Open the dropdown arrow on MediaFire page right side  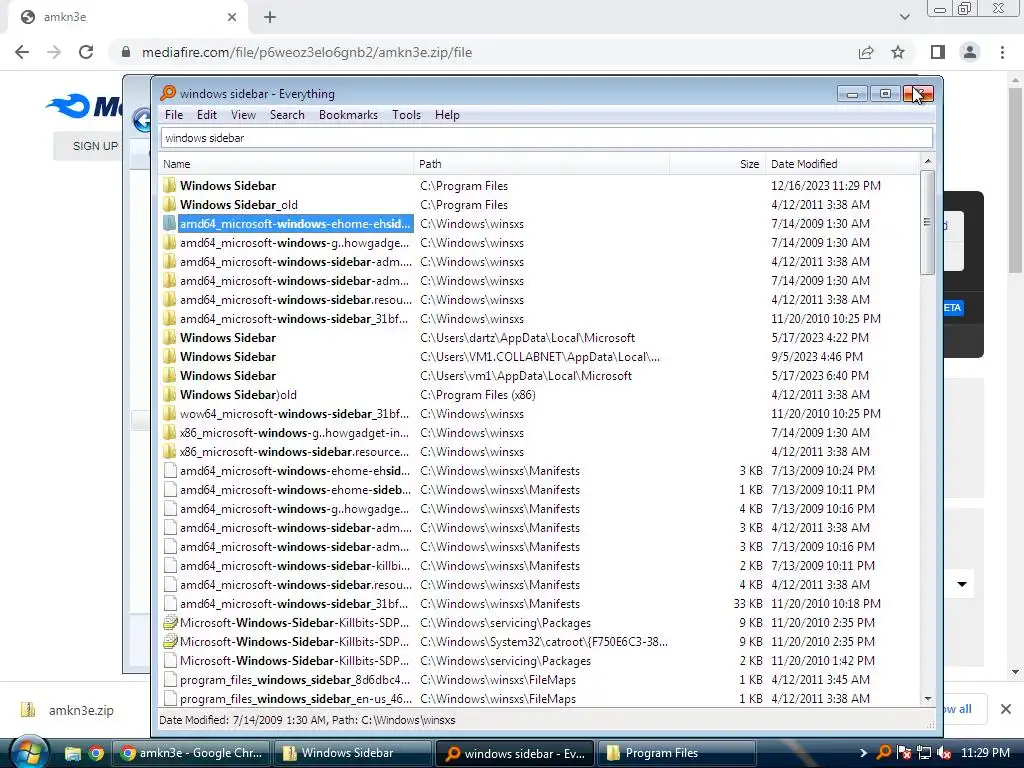click(x=962, y=584)
